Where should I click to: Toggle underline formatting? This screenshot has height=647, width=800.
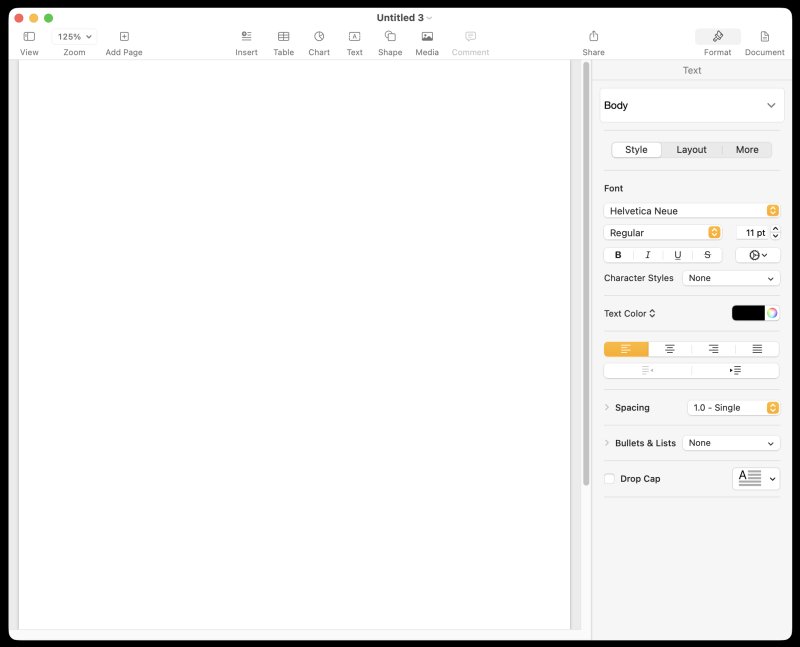[677, 255]
